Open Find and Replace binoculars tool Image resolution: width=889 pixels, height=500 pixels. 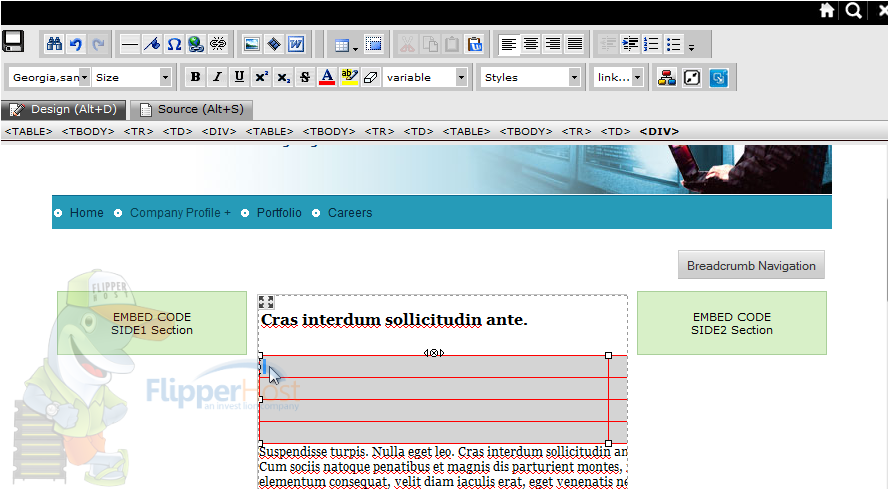click(54, 44)
